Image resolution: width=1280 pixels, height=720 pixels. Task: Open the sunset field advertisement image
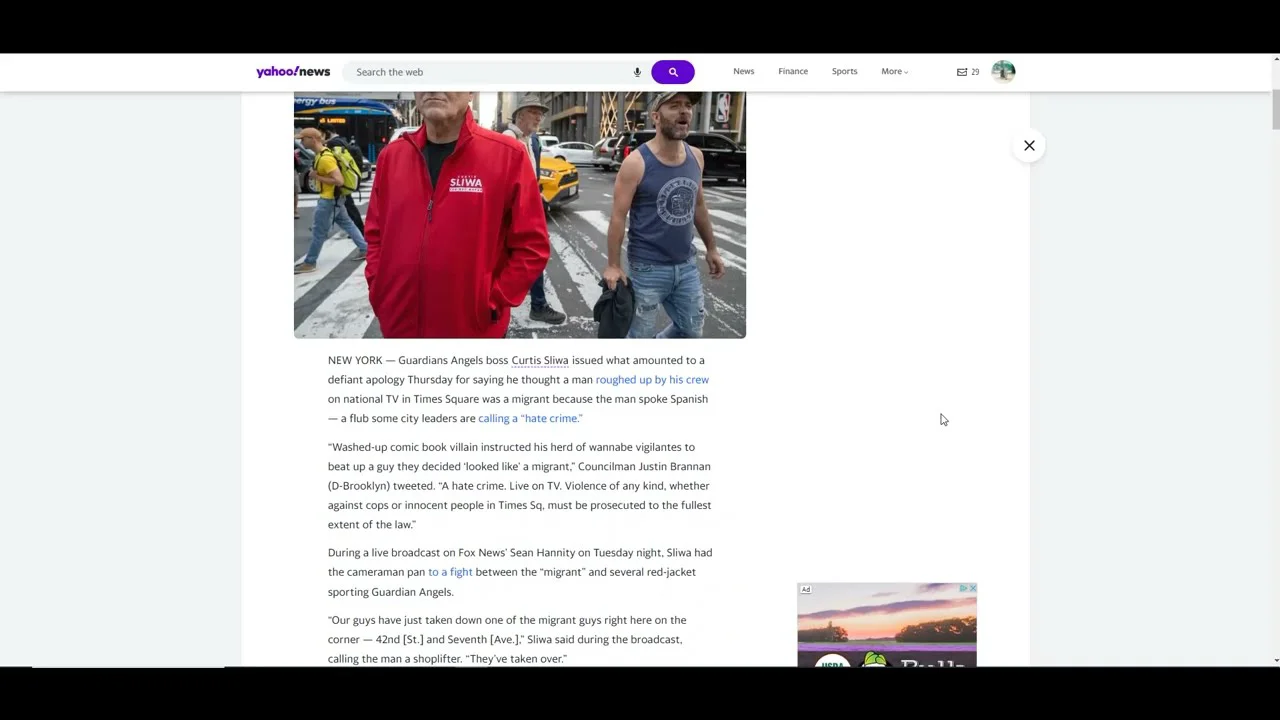[886, 630]
